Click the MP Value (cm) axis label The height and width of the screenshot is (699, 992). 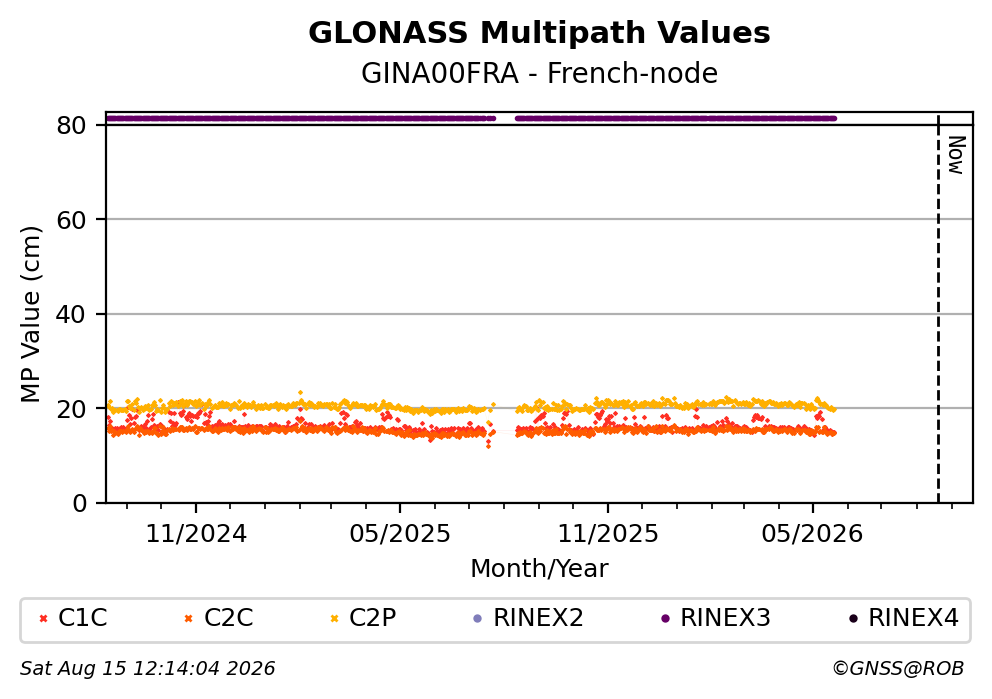30,314
